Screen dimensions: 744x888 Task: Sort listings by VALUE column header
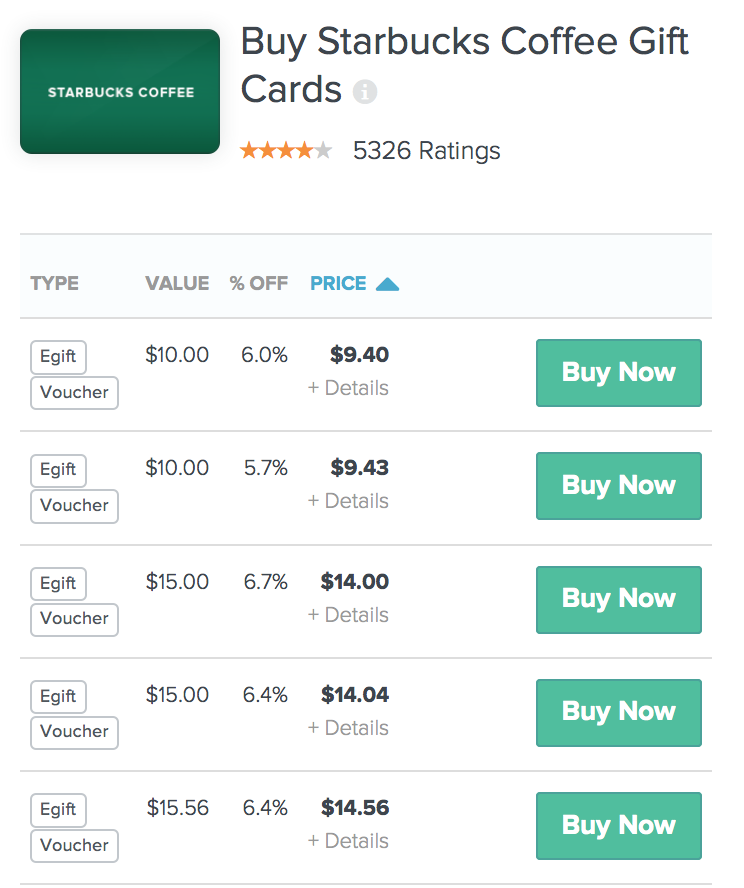click(177, 283)
